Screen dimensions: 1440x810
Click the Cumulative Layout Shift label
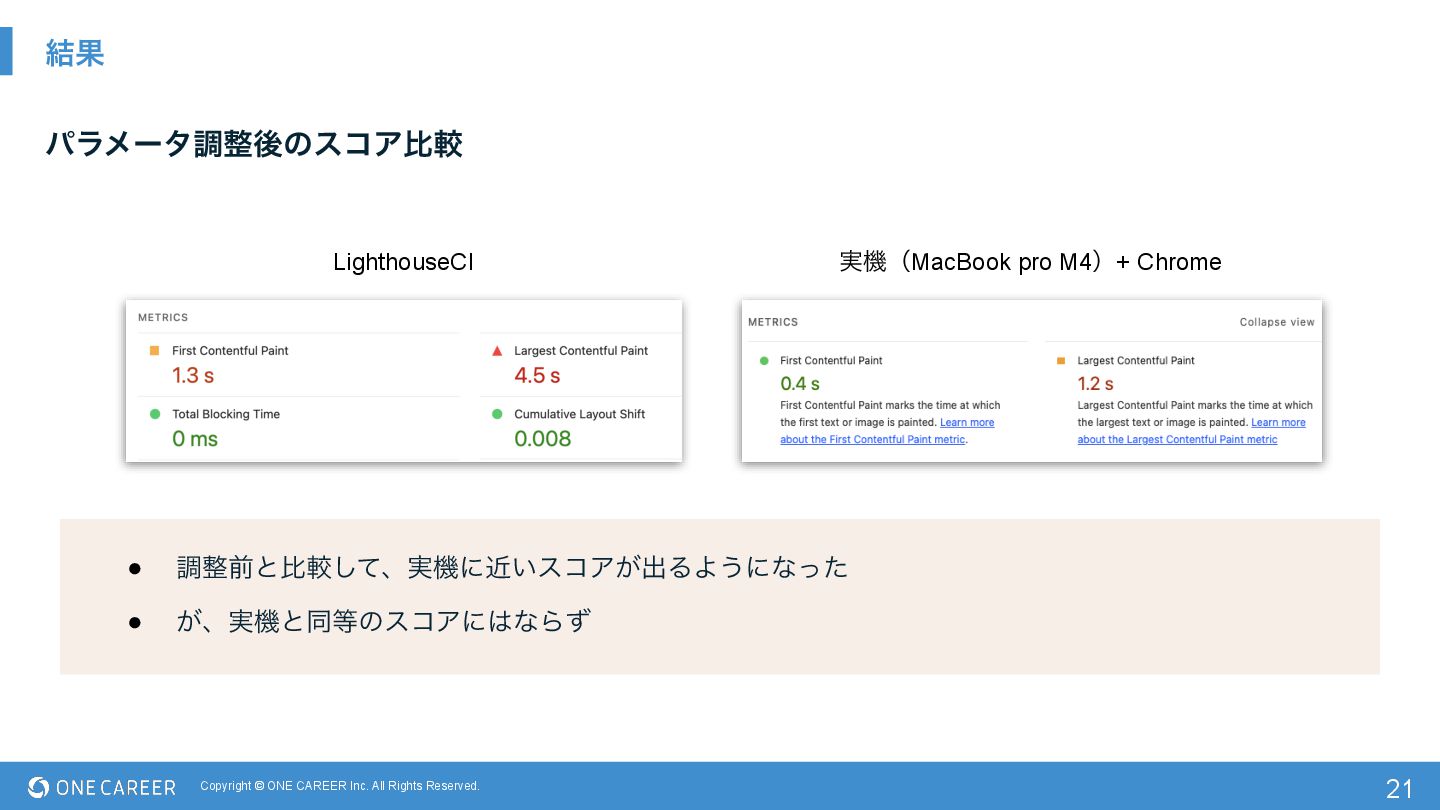tap(580, 414)
